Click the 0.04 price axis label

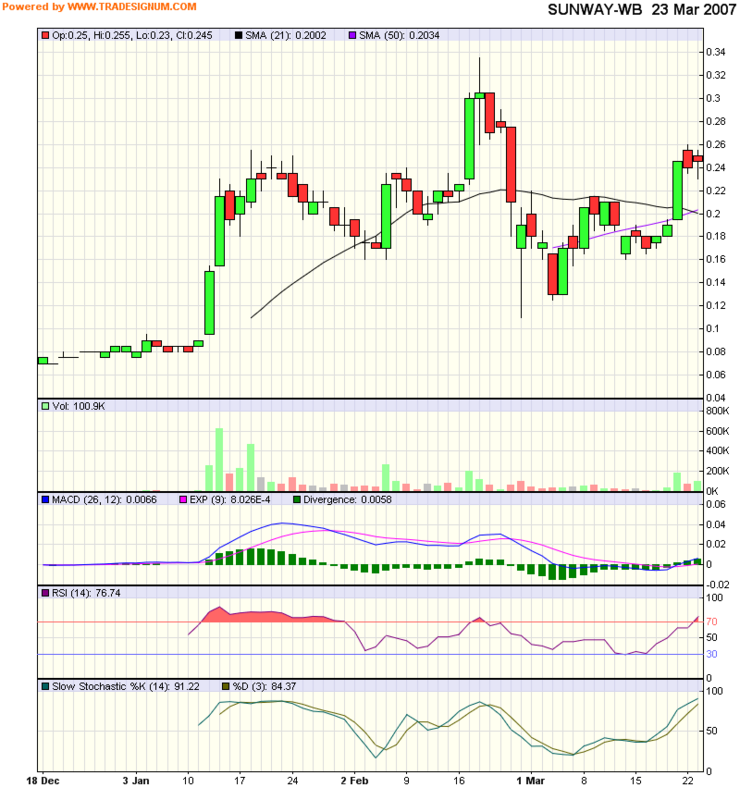click(x=716, y=397)
